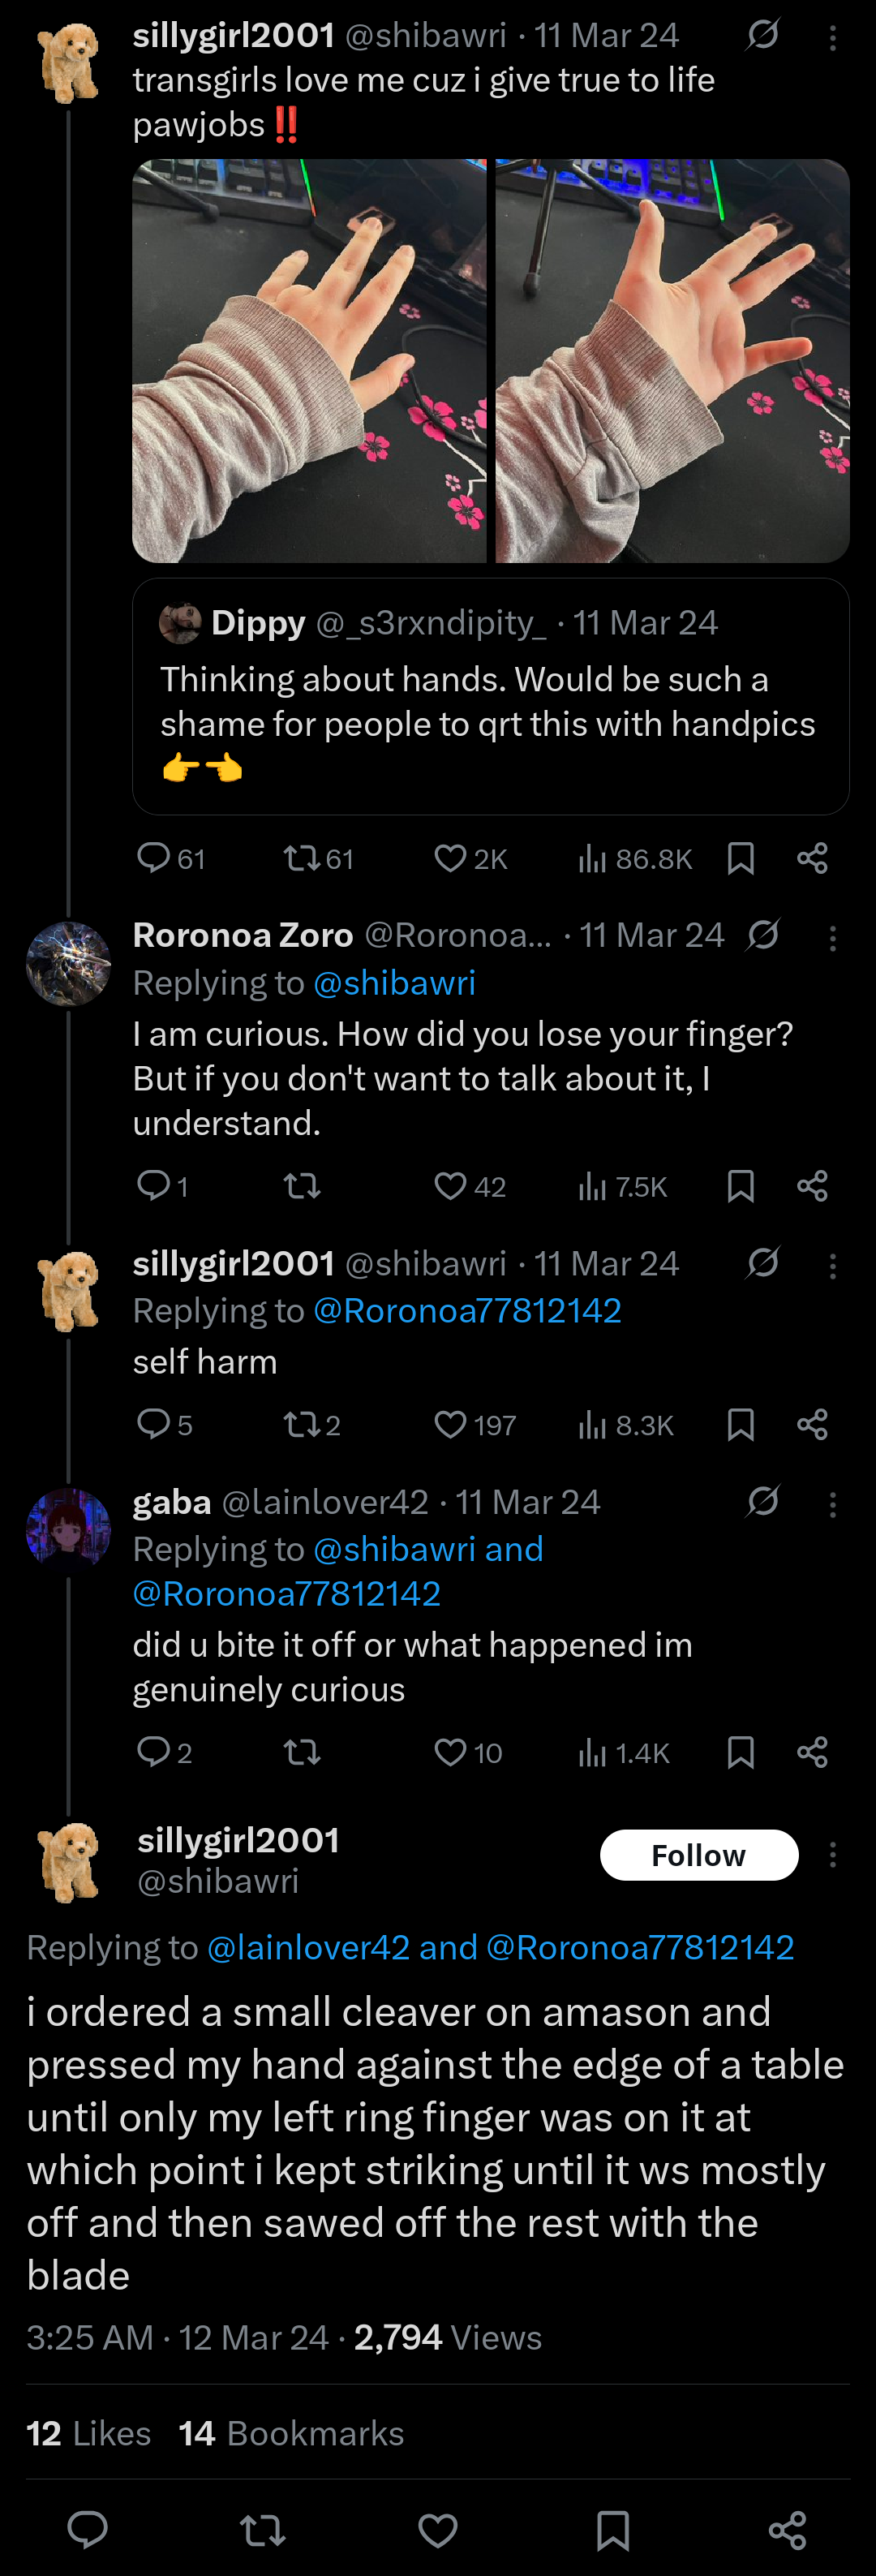This screenshot has height=2576, width=876.
Task: Share the main tweet via bottom share icon
Action: [787, 2529]
